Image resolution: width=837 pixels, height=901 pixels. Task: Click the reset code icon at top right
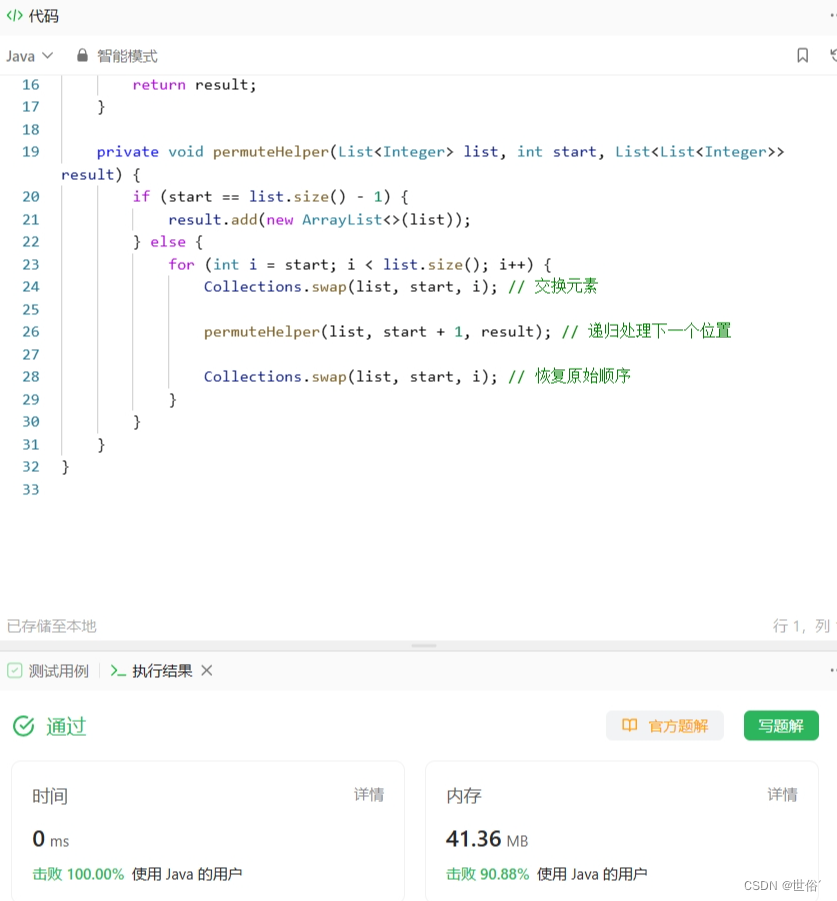[832, 56]
